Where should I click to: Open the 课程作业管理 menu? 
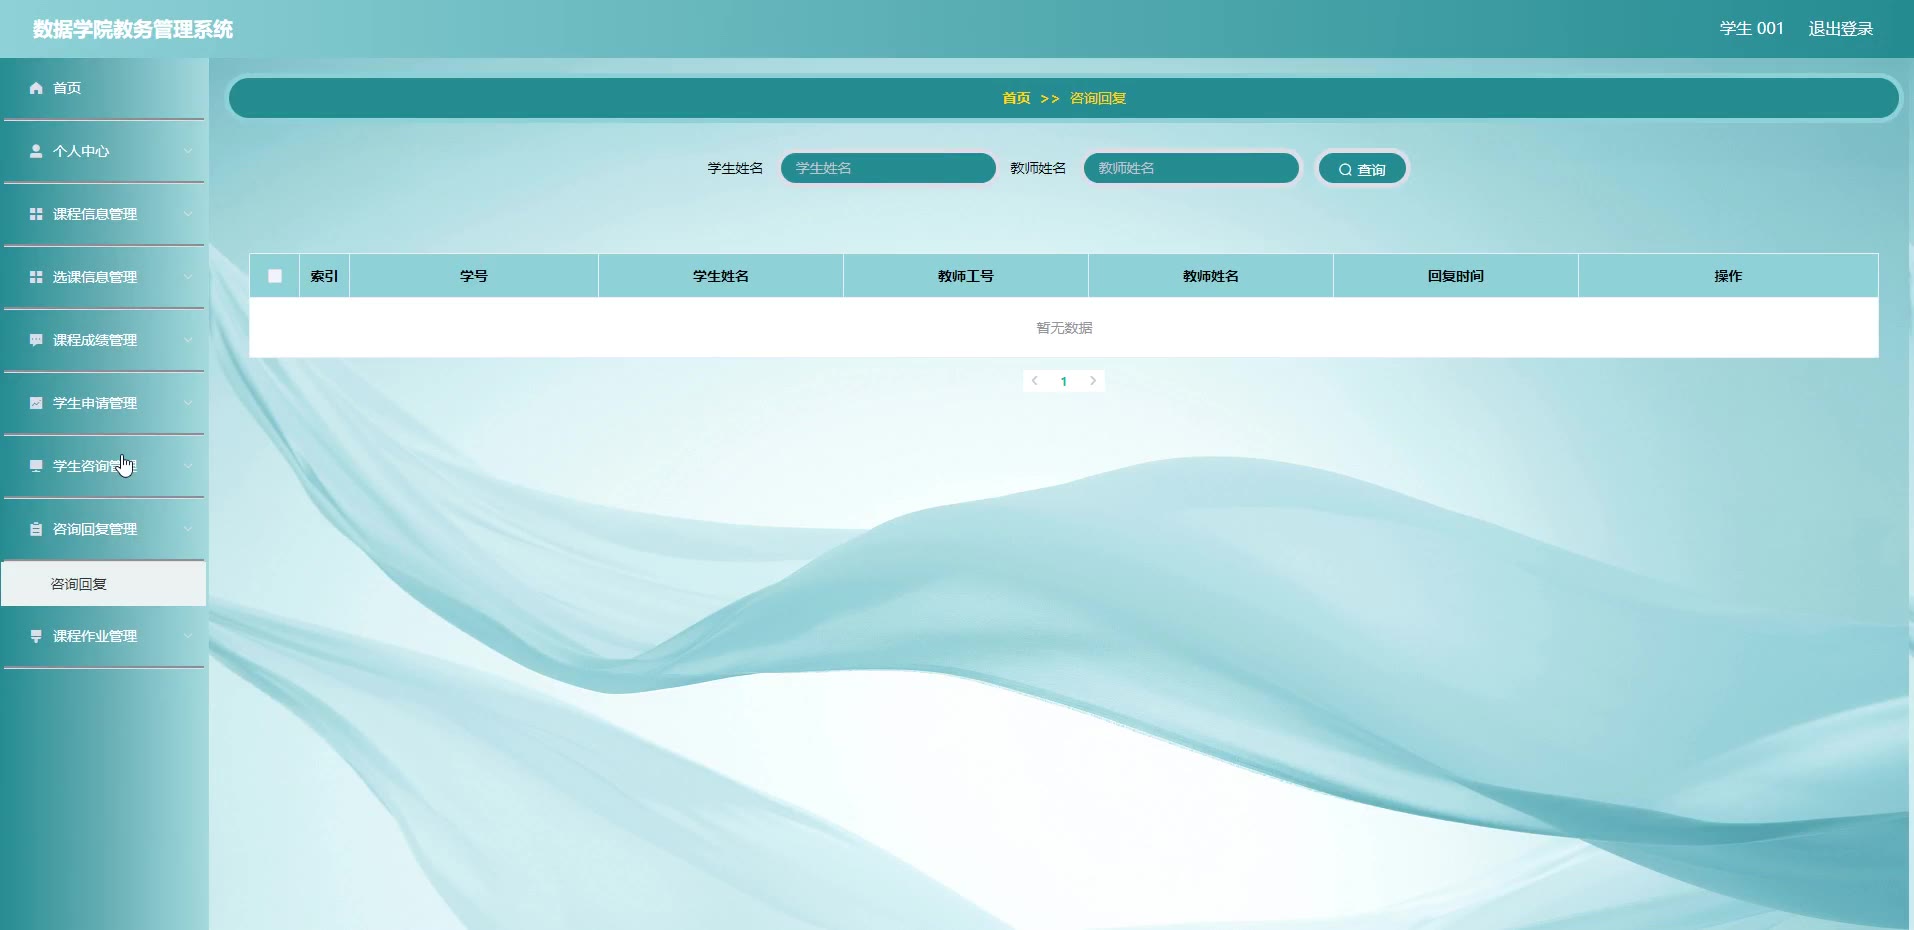[x=104, y=636]
